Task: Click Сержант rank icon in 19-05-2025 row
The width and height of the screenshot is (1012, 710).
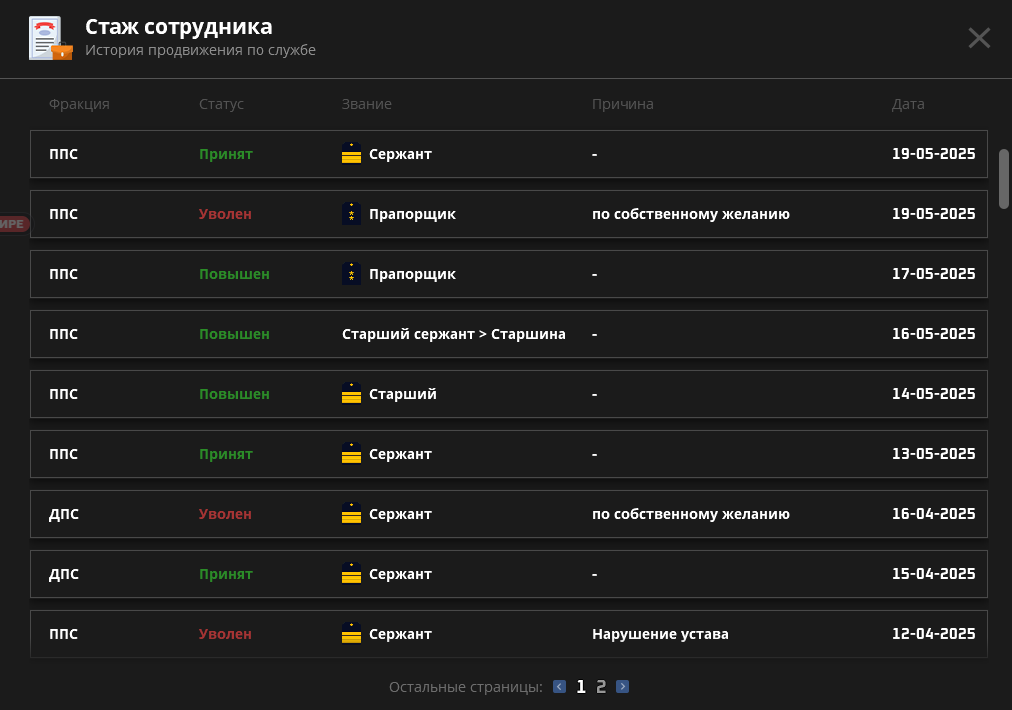Action: [x=351, y=154]
